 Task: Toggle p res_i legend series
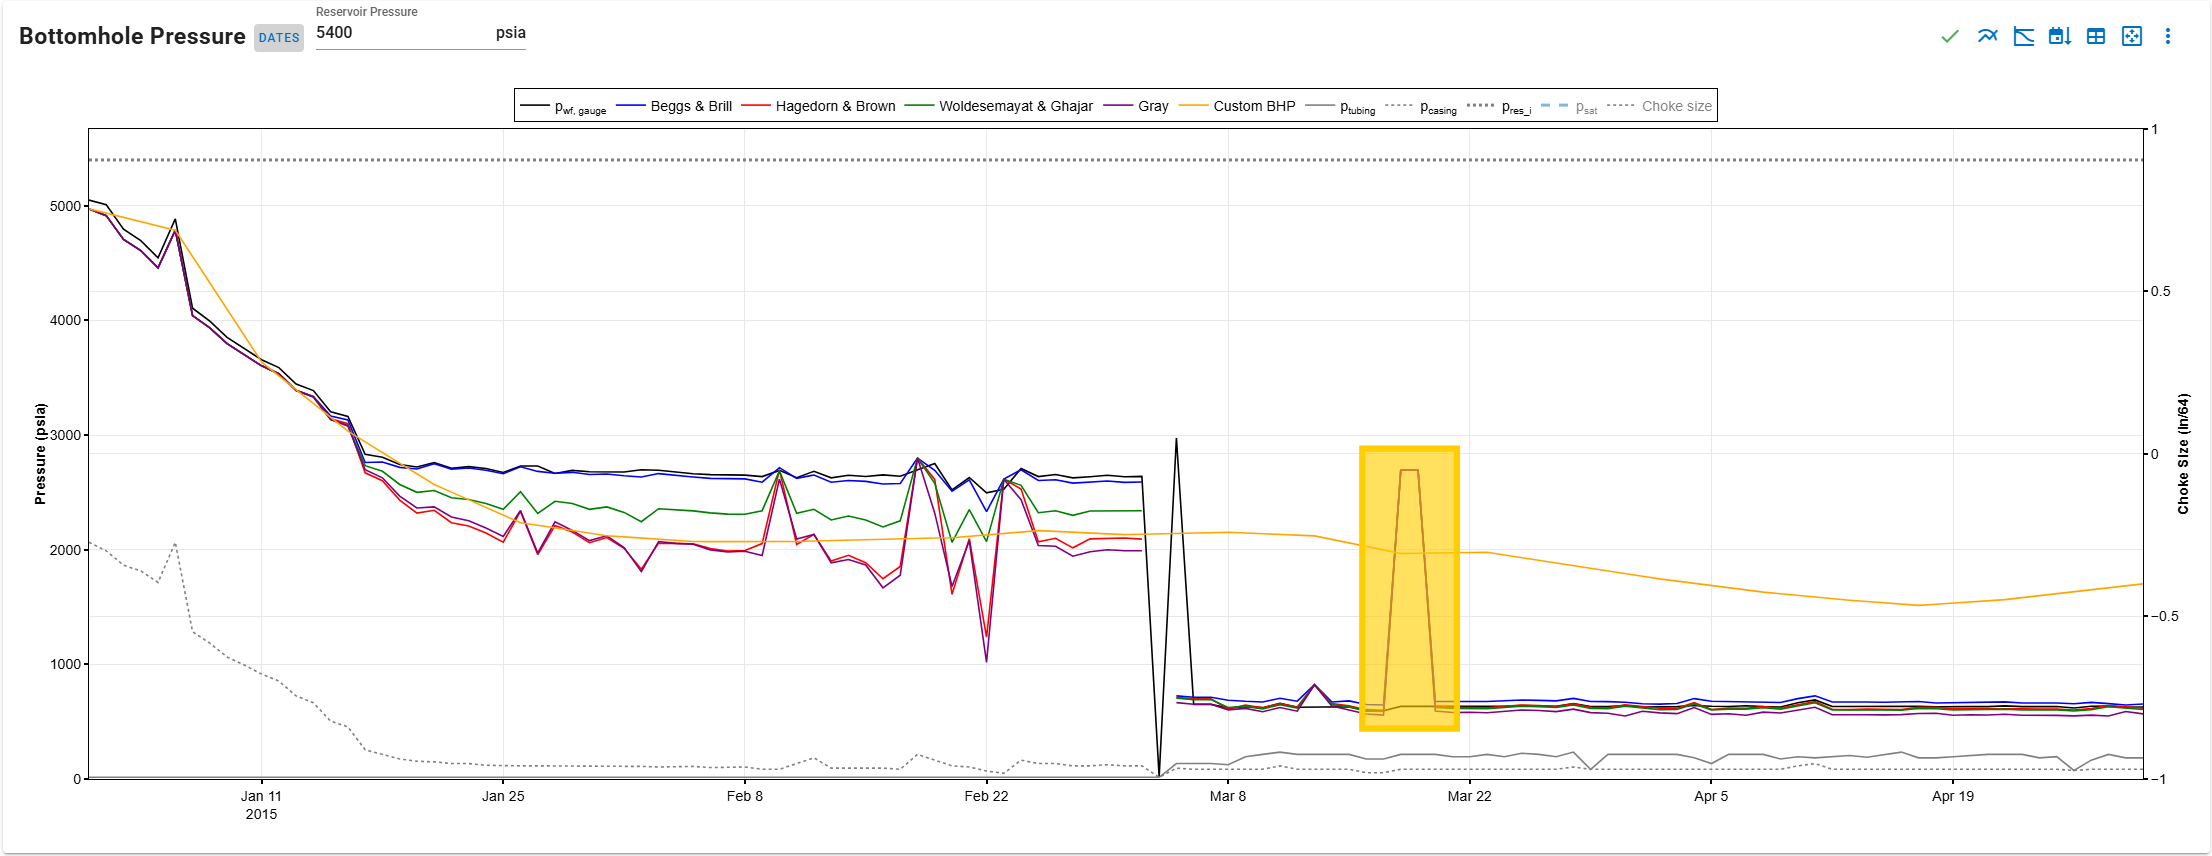[x=1499, y=106]
